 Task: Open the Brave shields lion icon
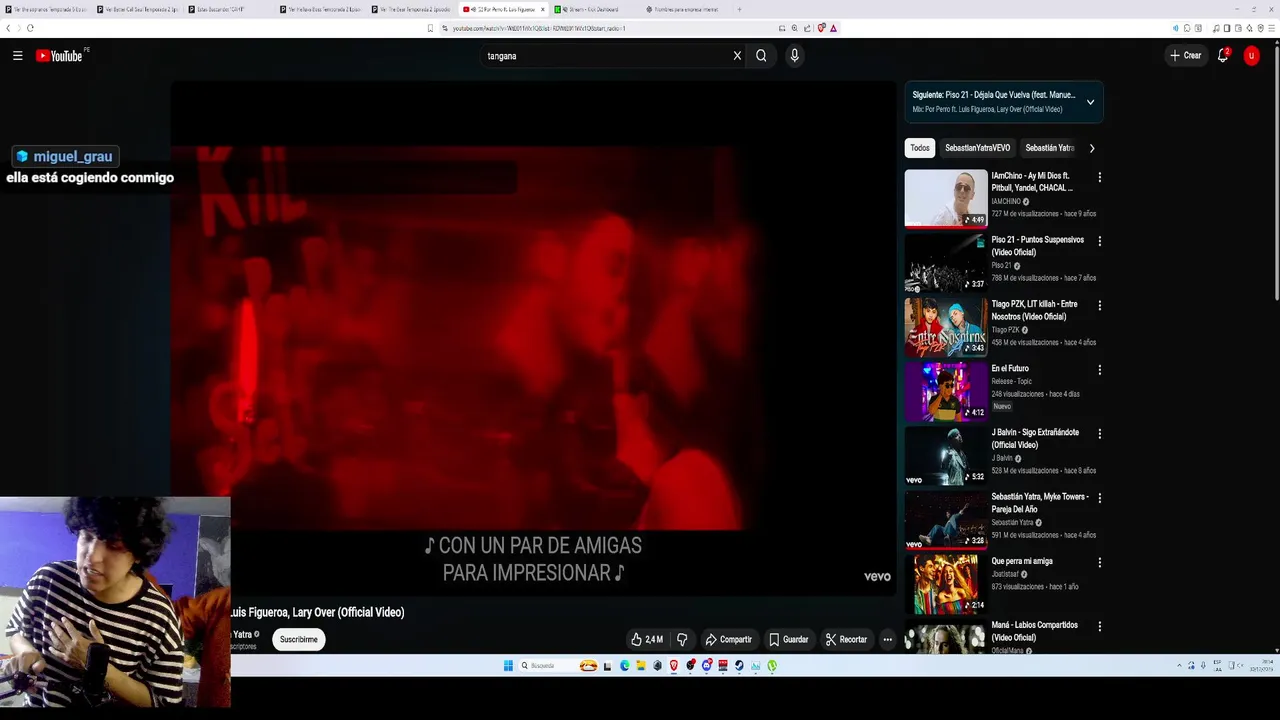pyautogui.click(x=821, y=28)
